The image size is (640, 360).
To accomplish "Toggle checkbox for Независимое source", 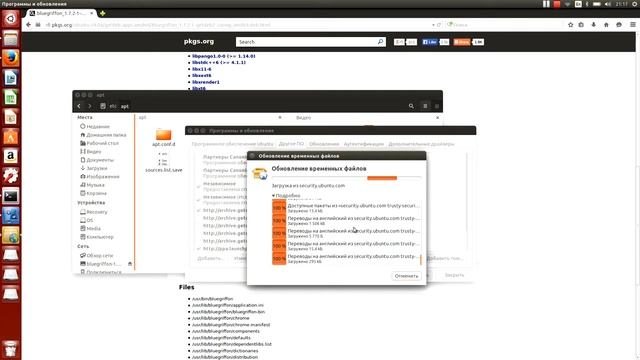I will (x=199, y=187).
